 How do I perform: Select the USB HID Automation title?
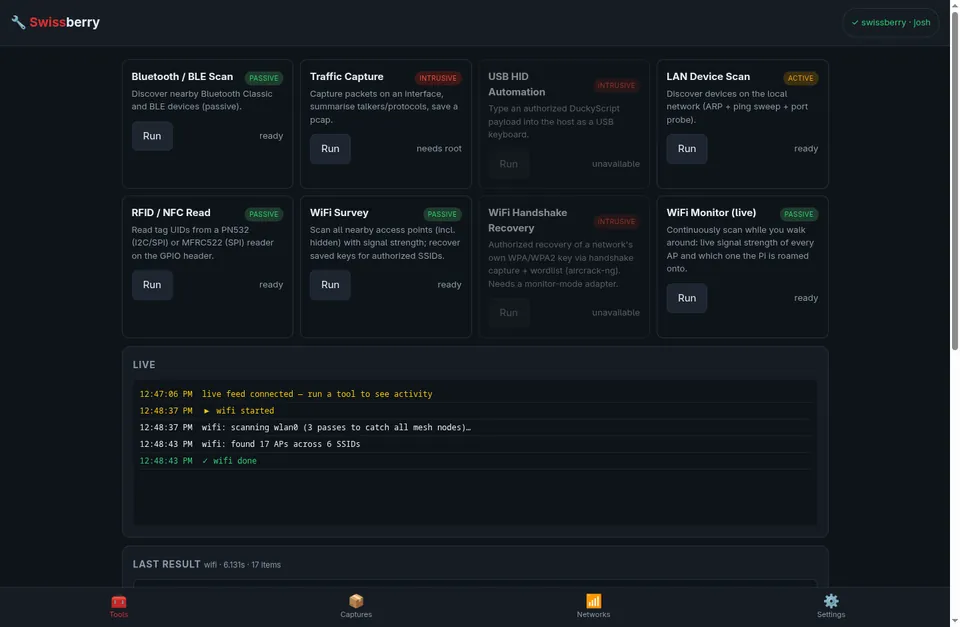tap(516, 84)
